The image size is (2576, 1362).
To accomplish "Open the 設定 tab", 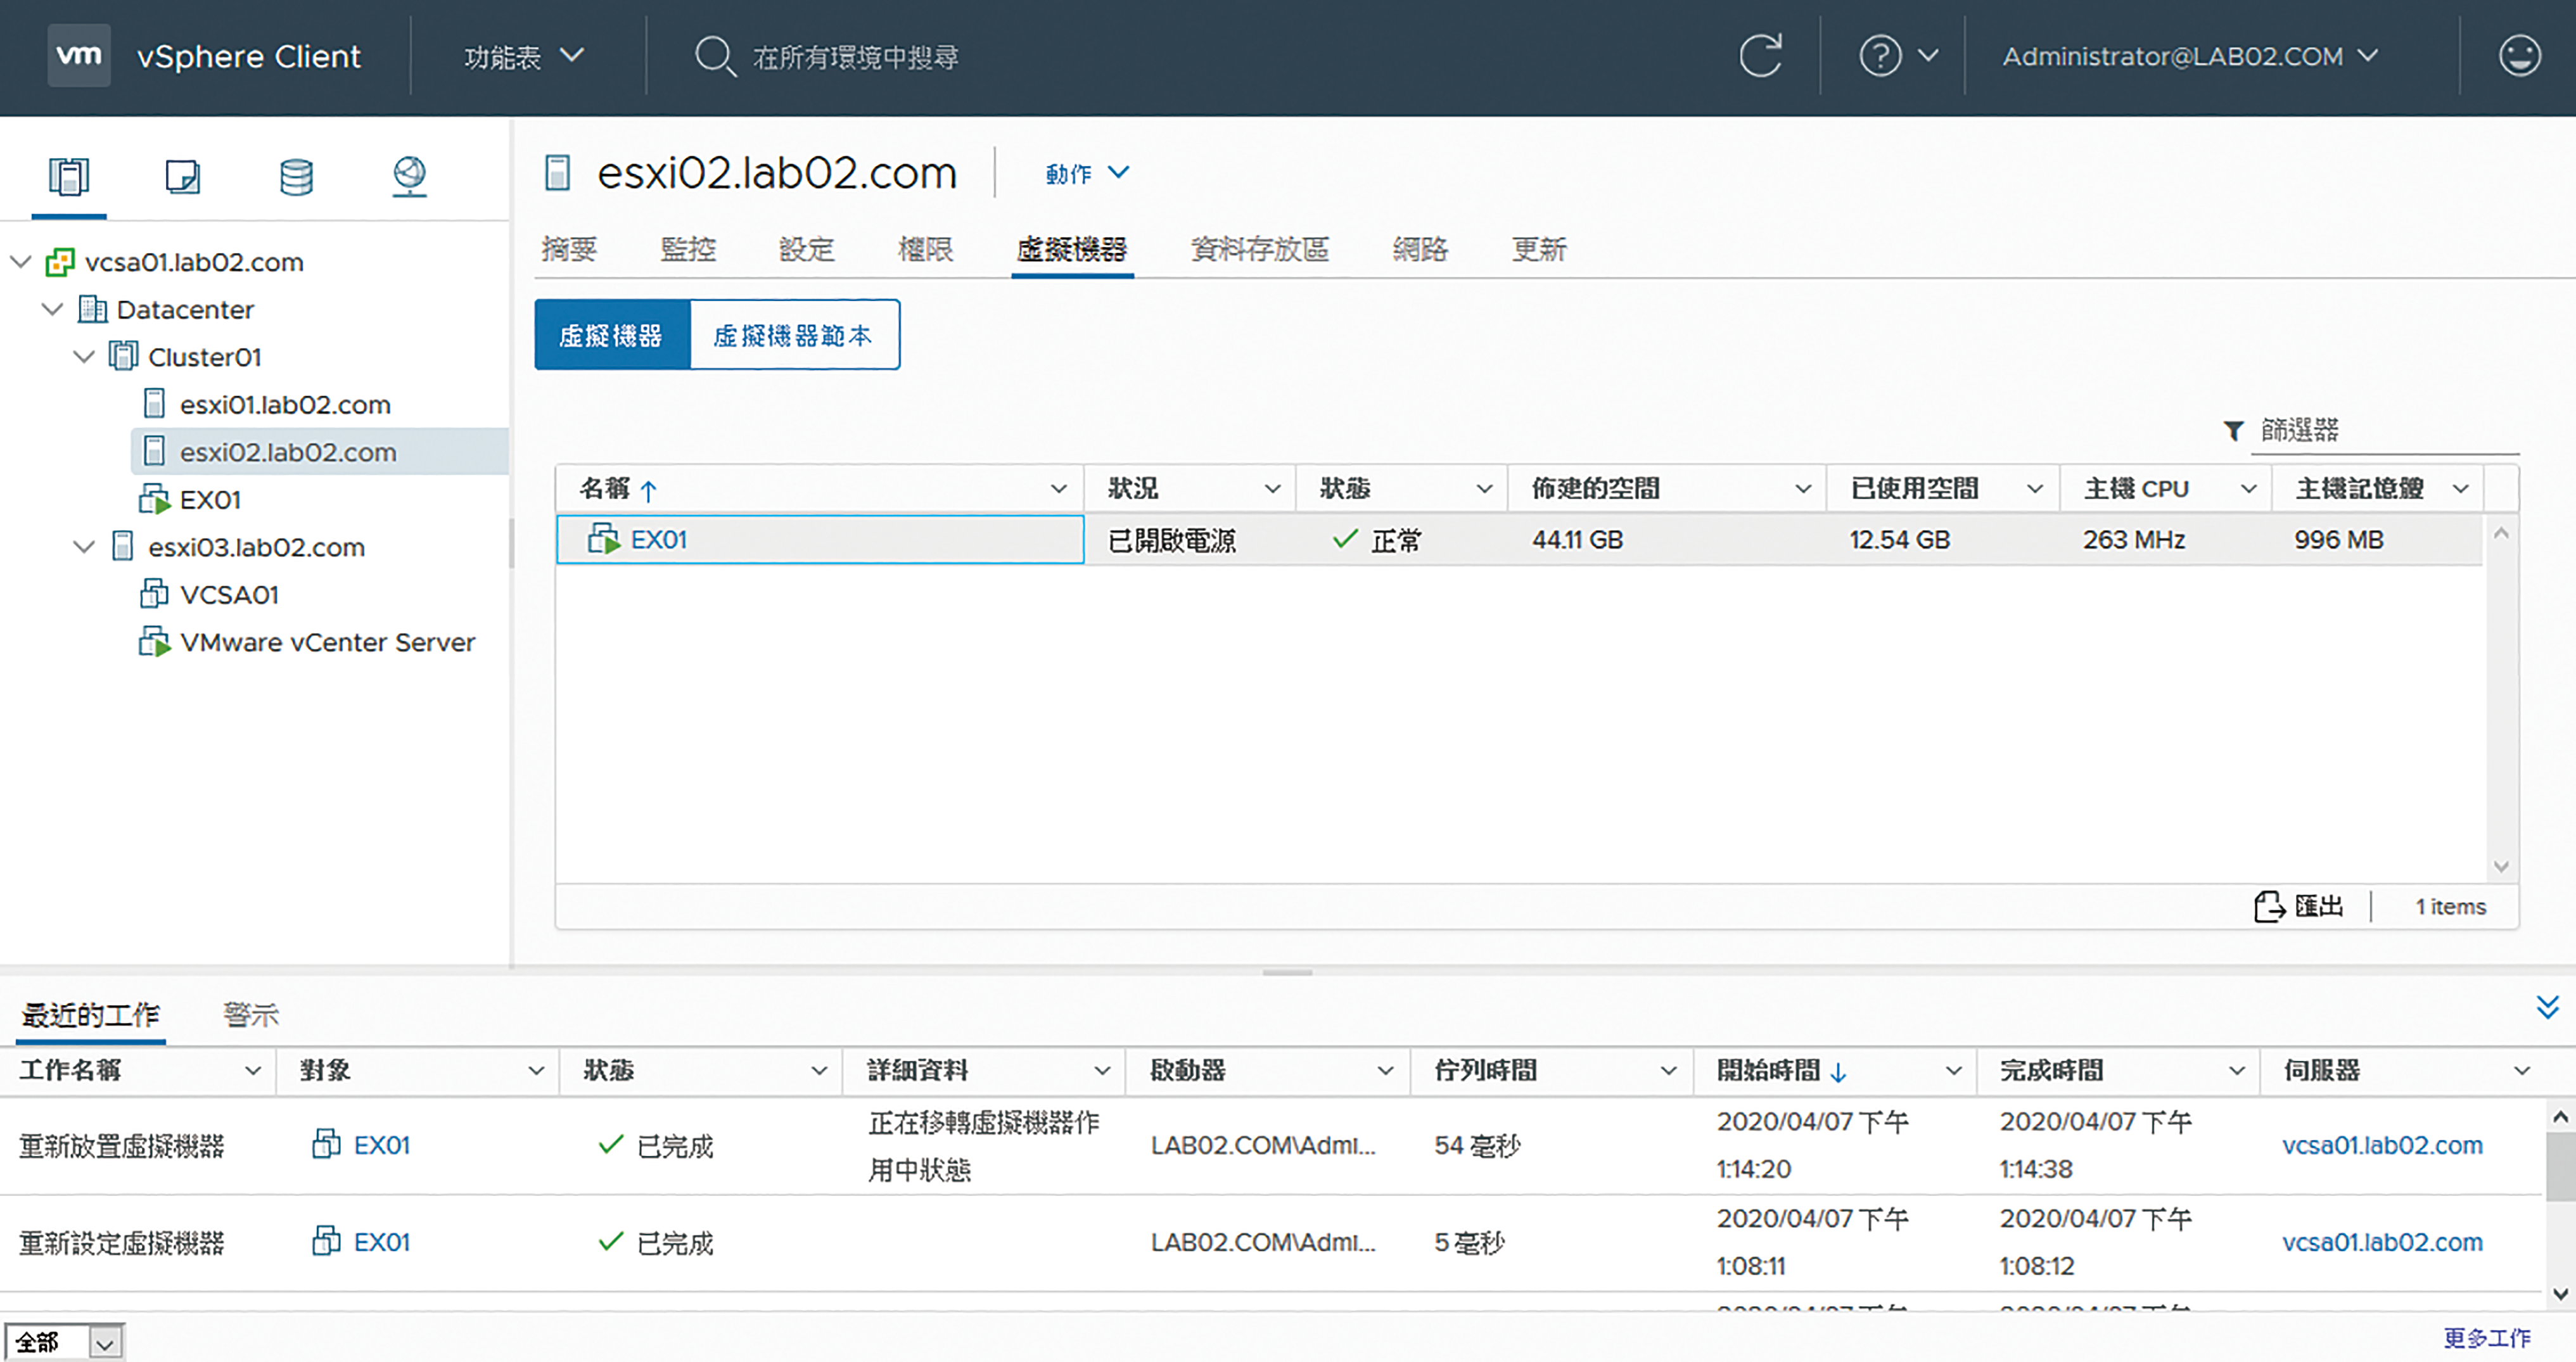I will tap(807, 249).
